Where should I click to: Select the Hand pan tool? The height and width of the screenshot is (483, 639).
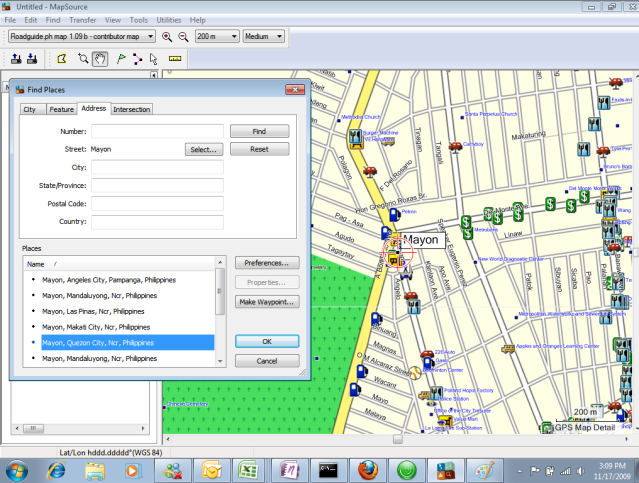click(100, 59)
